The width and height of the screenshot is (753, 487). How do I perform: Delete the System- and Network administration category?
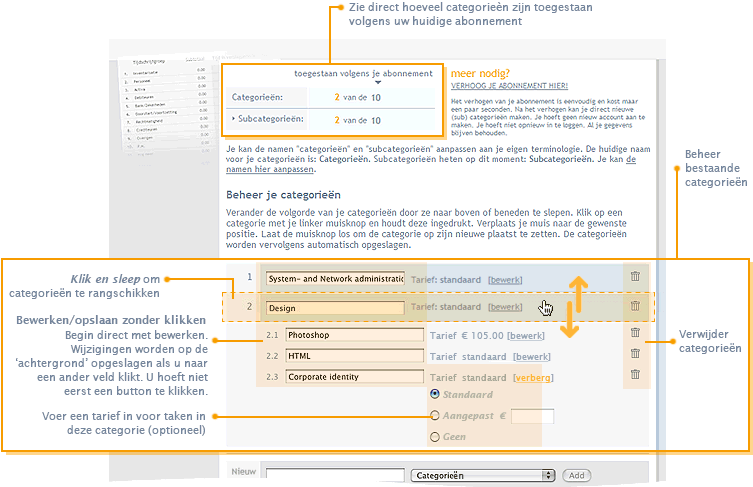point(634,277)
